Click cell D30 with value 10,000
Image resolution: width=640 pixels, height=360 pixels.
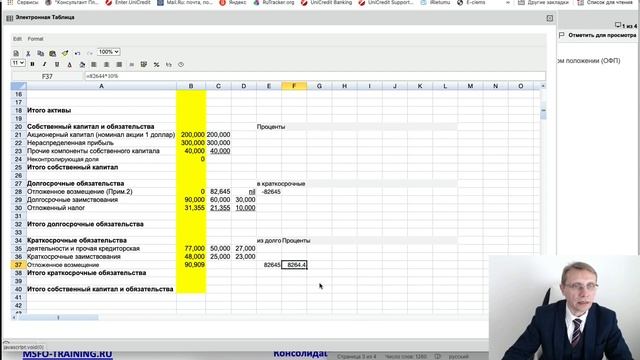244,208
